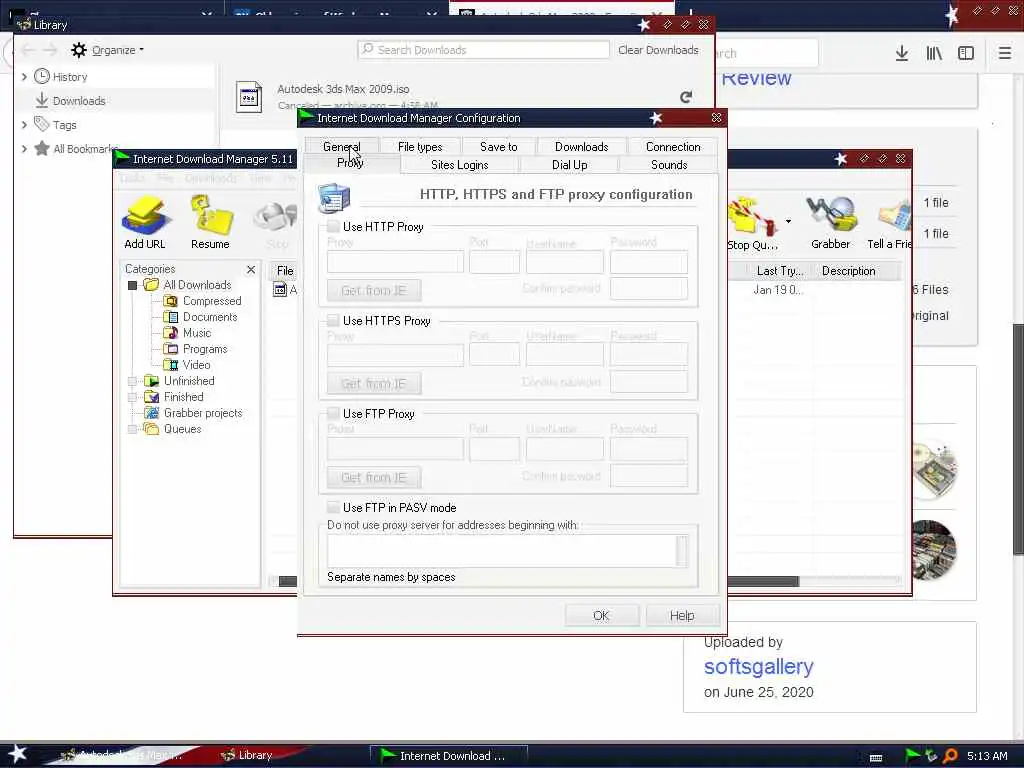The height and width of the screenshot is (768, 1024).
Task: Open the softsgallery uploader link
Action: tap(758, 666)
